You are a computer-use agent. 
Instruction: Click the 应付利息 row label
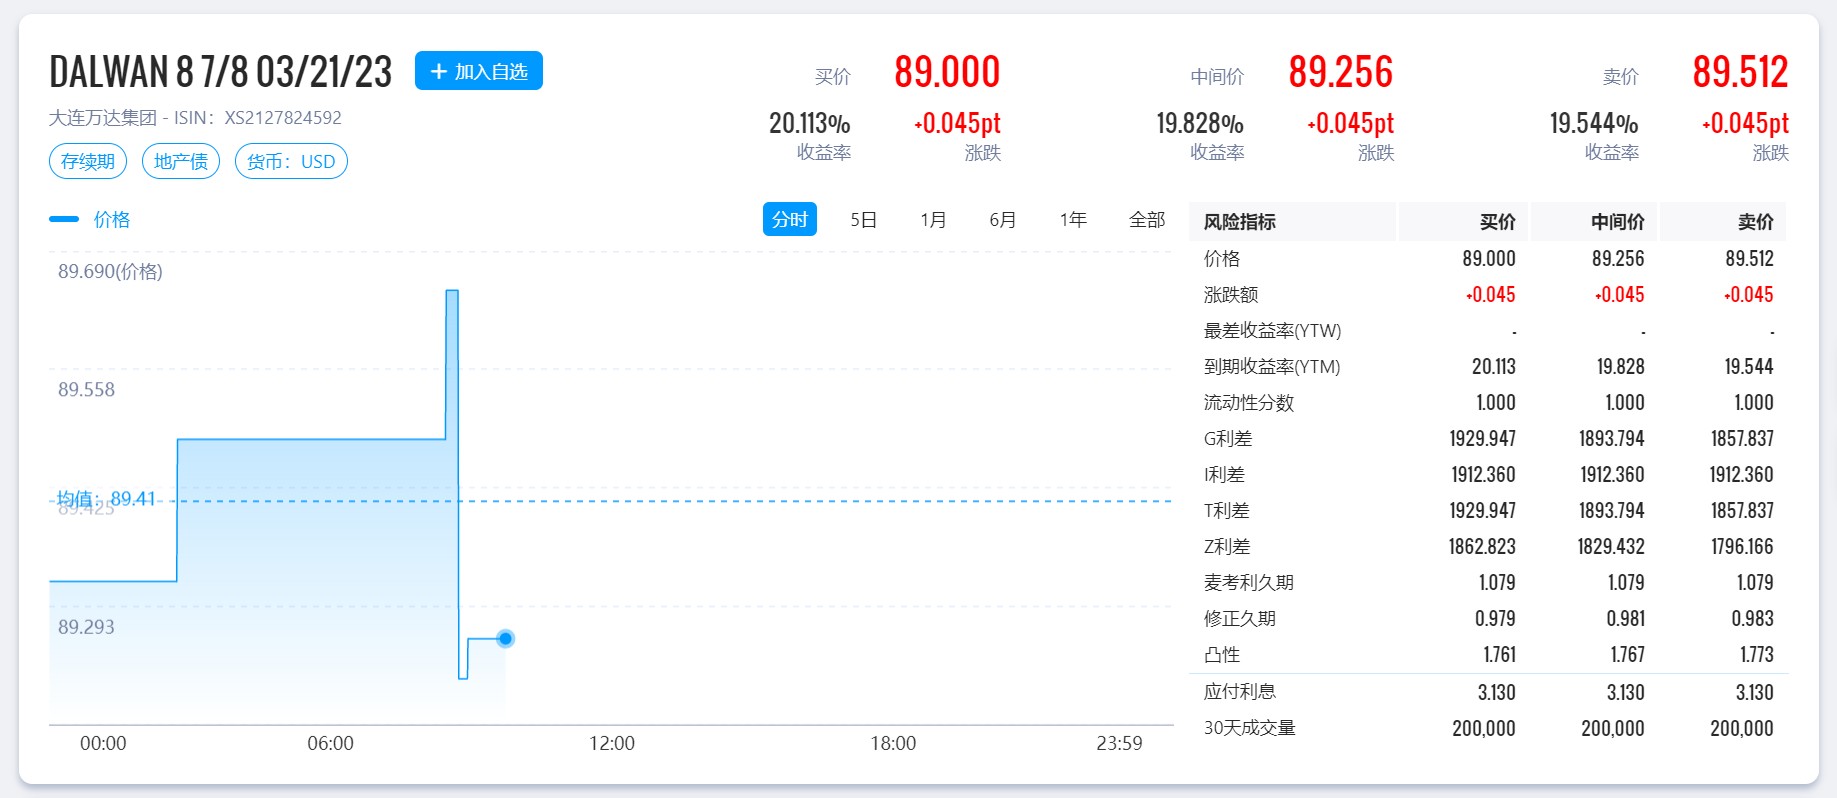pyautogui.click(x=1240, y=692)
